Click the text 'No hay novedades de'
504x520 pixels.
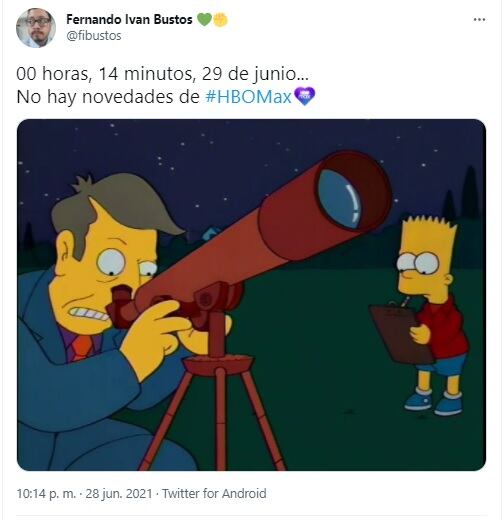[108, 97]
